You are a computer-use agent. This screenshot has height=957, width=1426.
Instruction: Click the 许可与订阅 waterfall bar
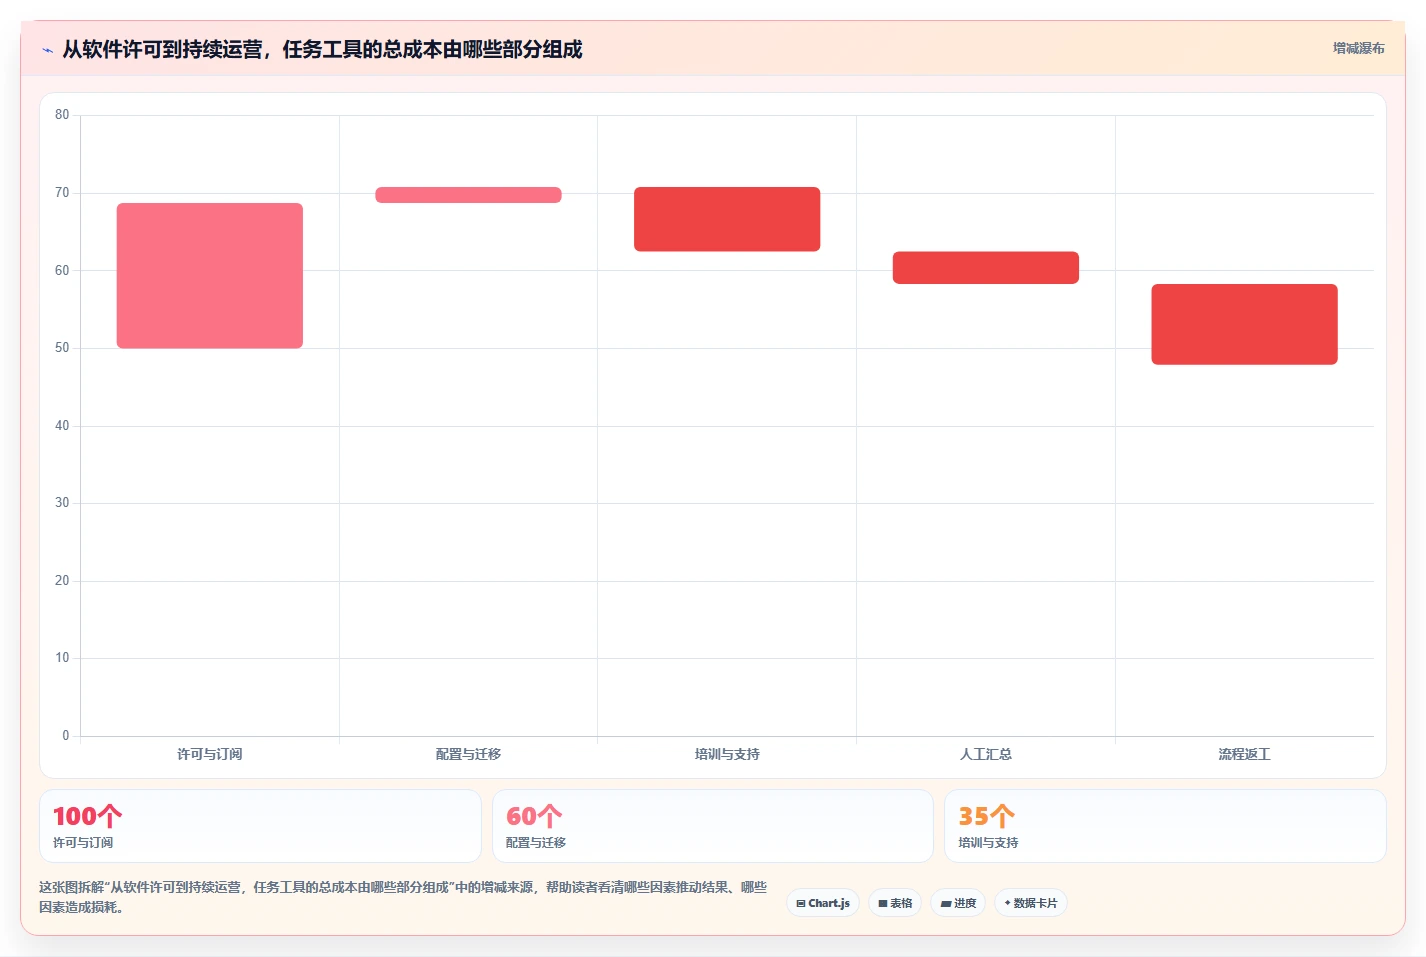point(210,276)
